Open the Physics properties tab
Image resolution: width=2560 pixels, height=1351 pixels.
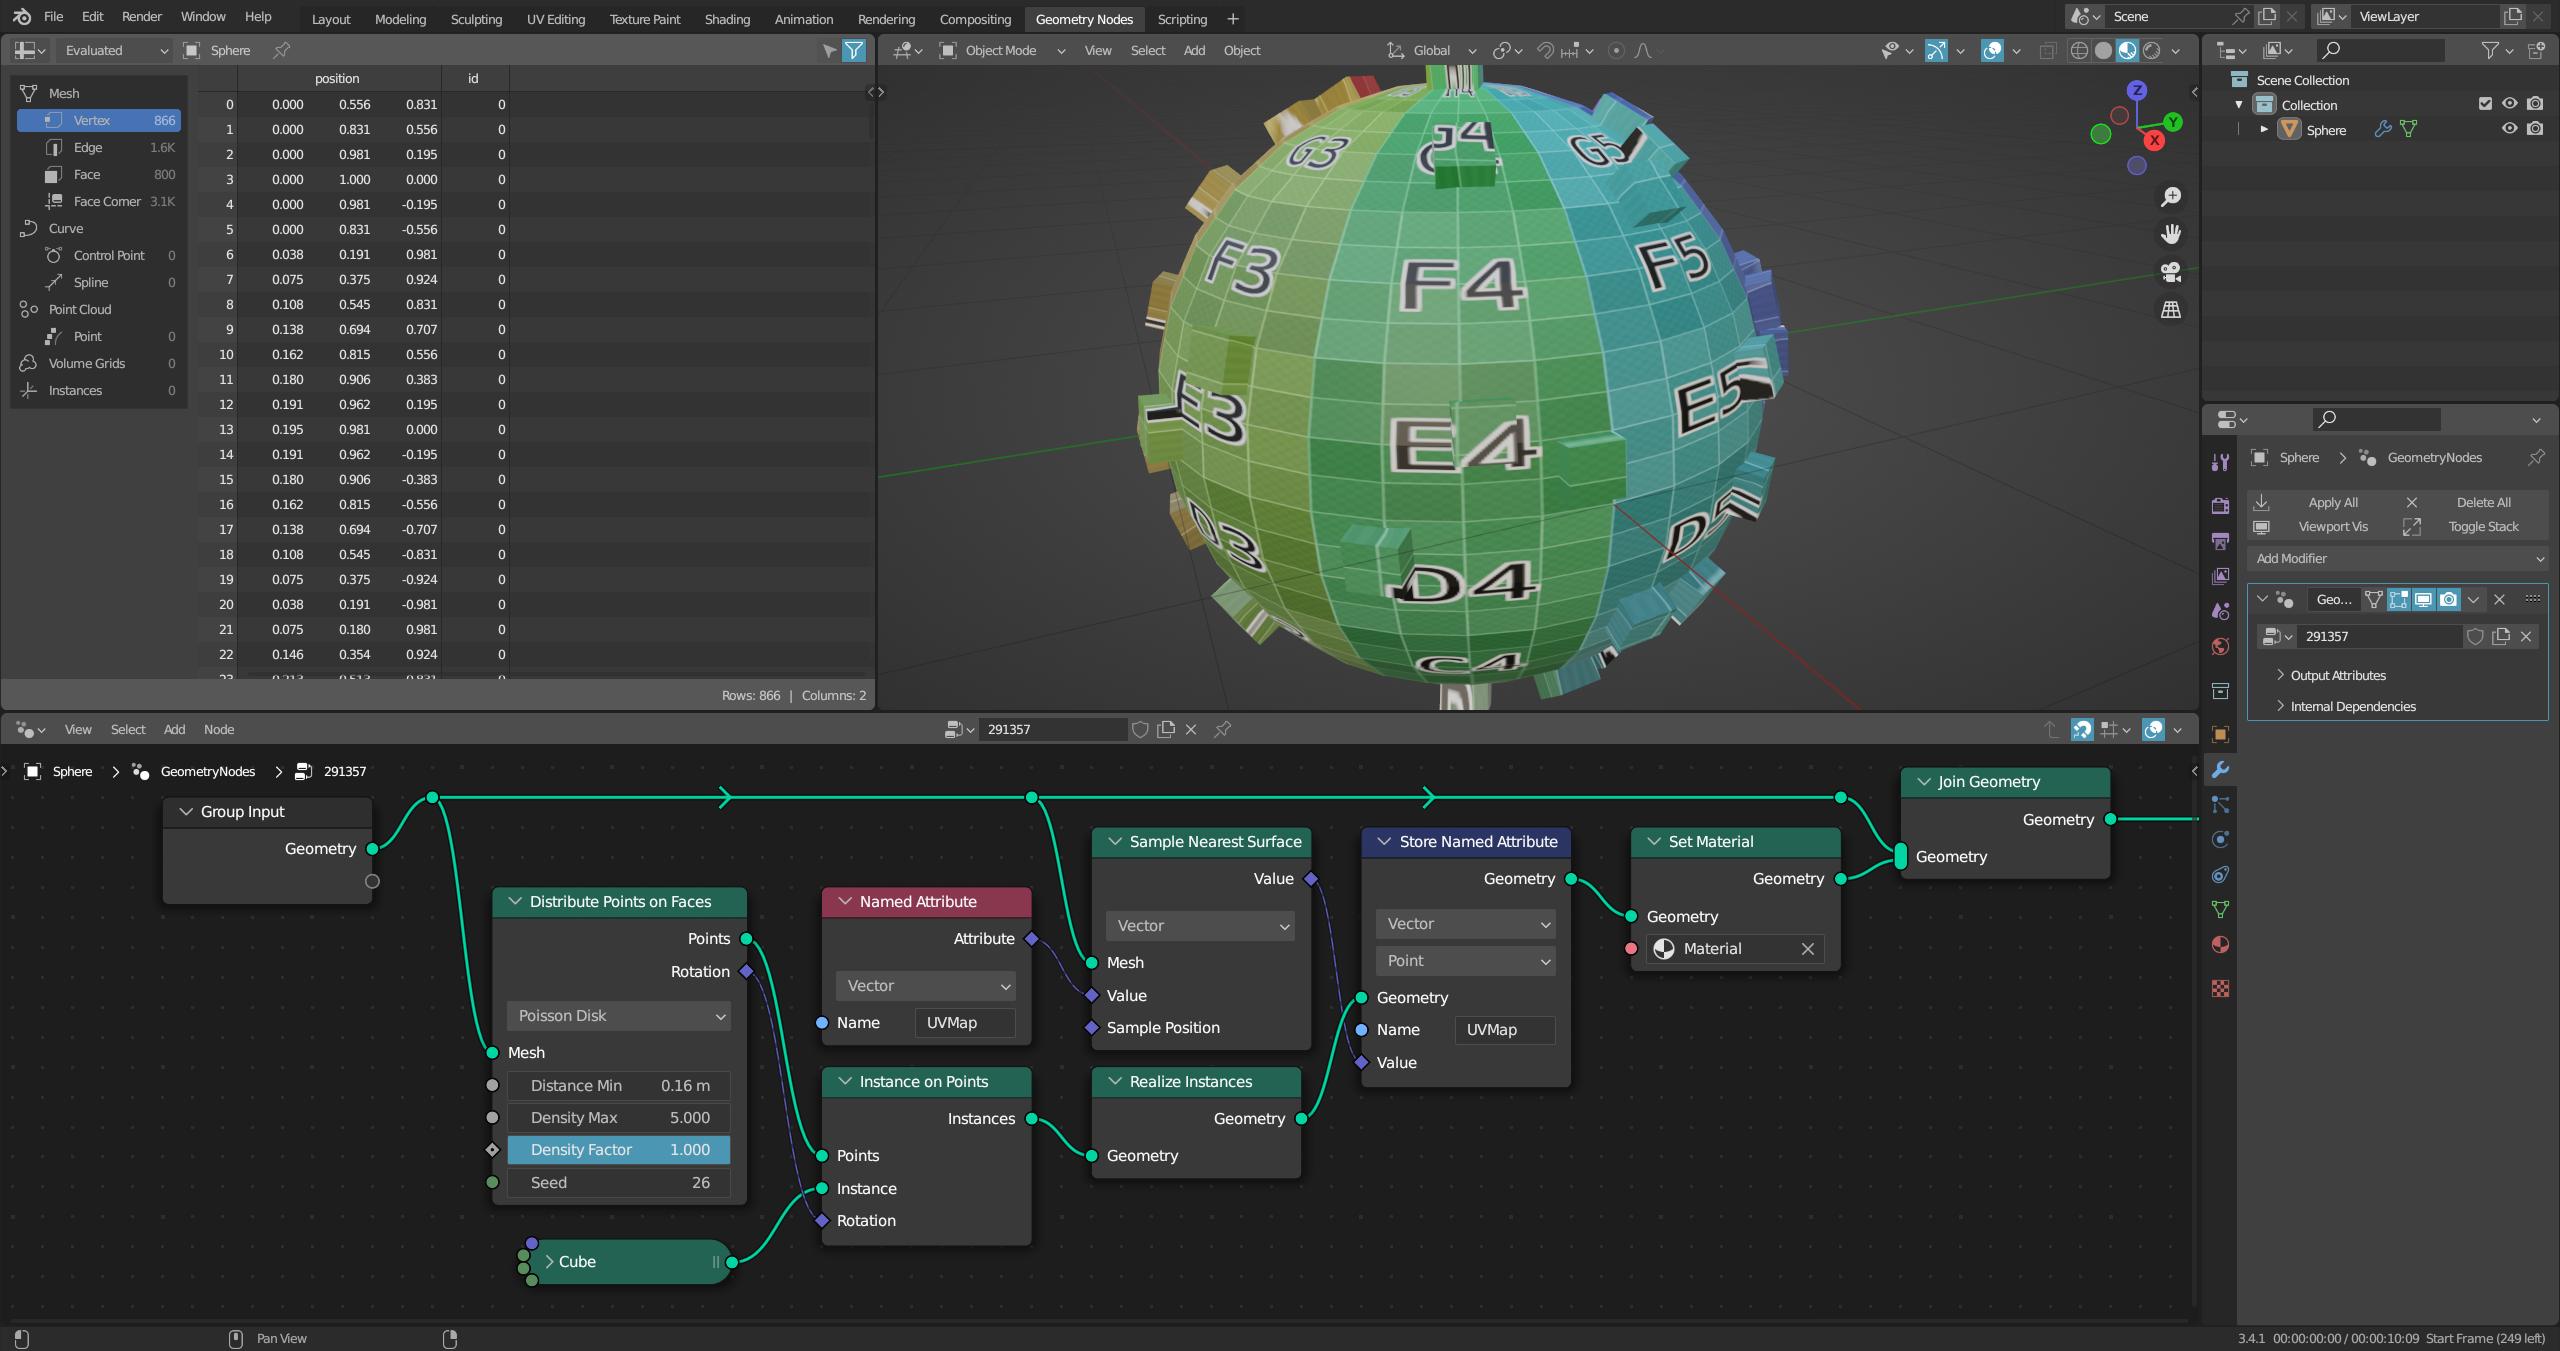click(x=2220, y=839)
